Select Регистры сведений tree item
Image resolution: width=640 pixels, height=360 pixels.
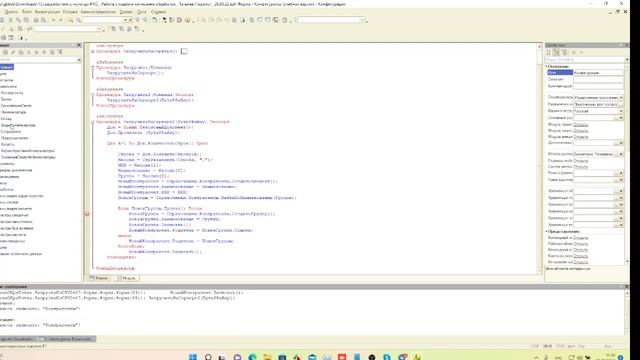pyautogui.click(x=14, y=215)
